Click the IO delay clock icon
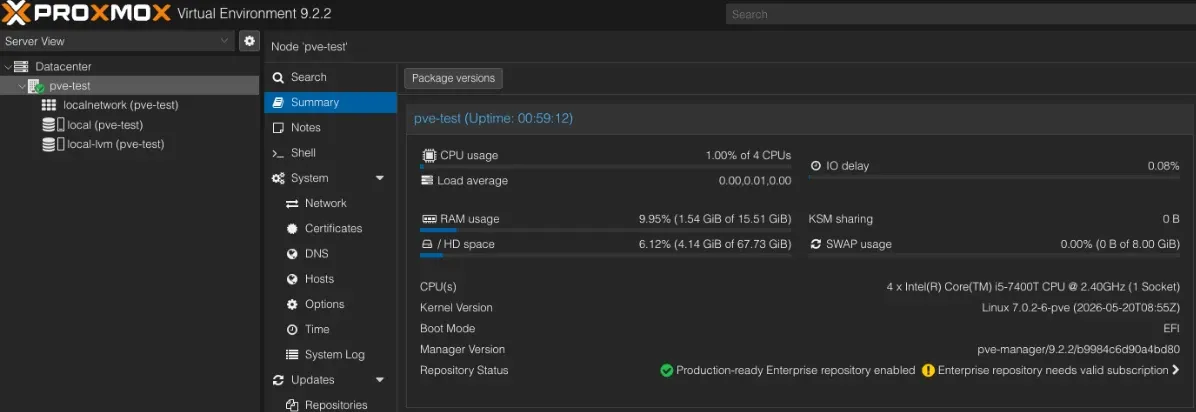The width and height of the screenshot is (1196, 412). [815, 166]
